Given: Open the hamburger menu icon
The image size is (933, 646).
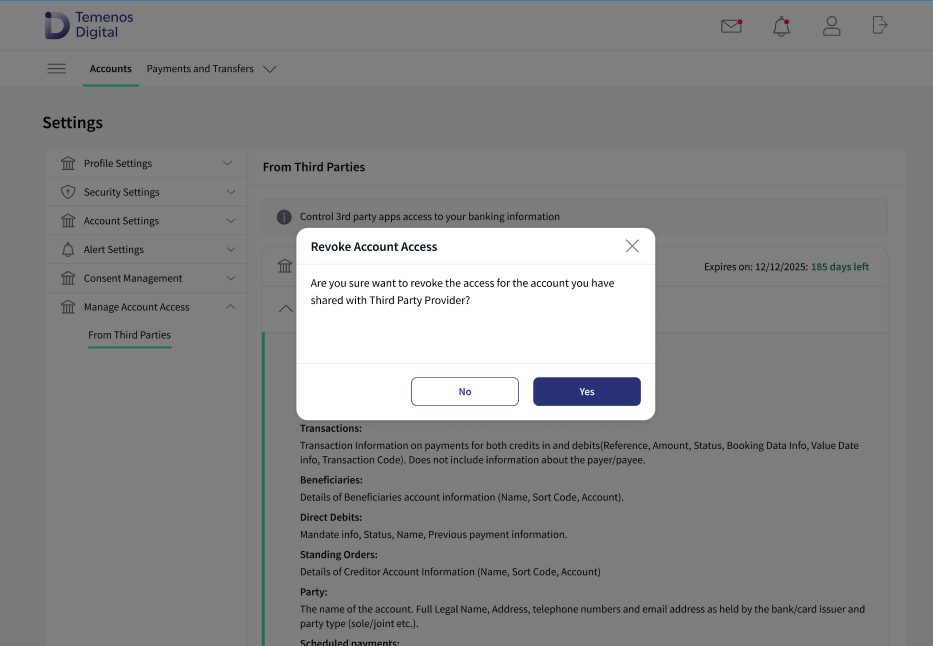Looking at the screenshot, I should pyautogui.click(x=57, y=68).
